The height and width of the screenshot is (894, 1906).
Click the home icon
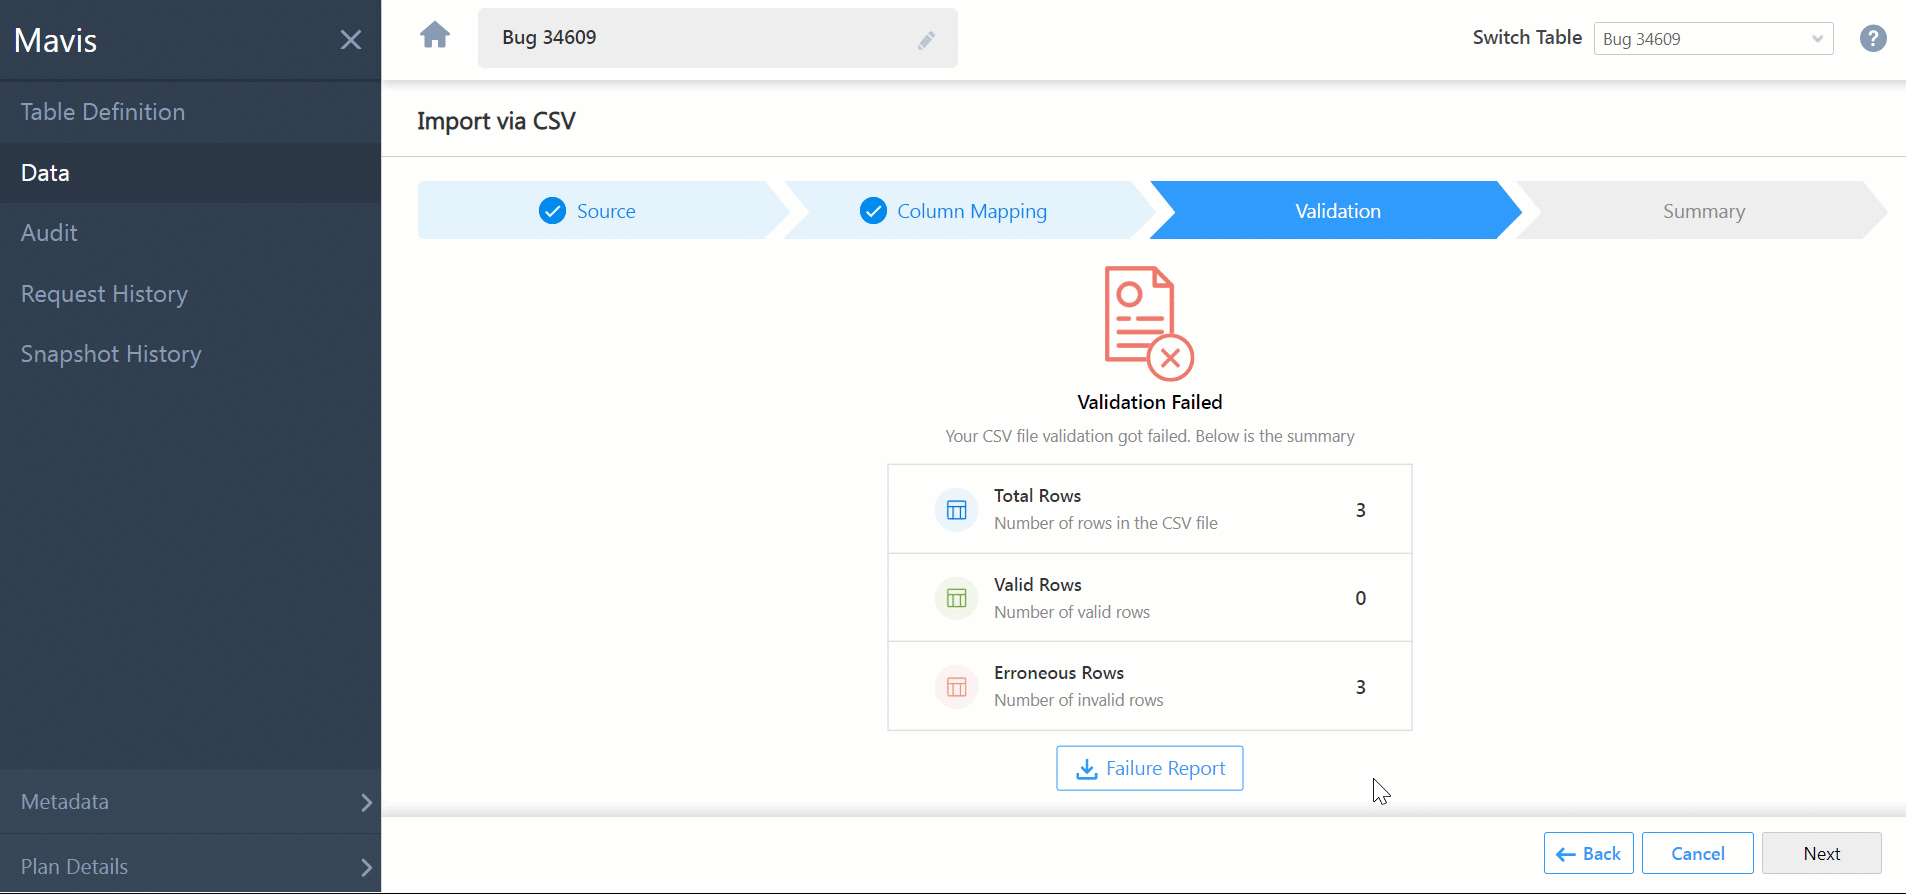435,36
